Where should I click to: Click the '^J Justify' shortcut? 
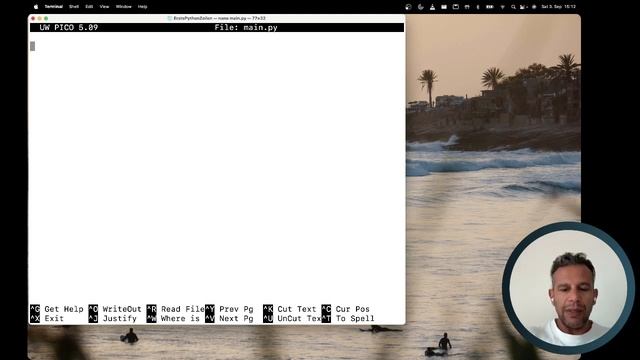(x=113, y=318)
